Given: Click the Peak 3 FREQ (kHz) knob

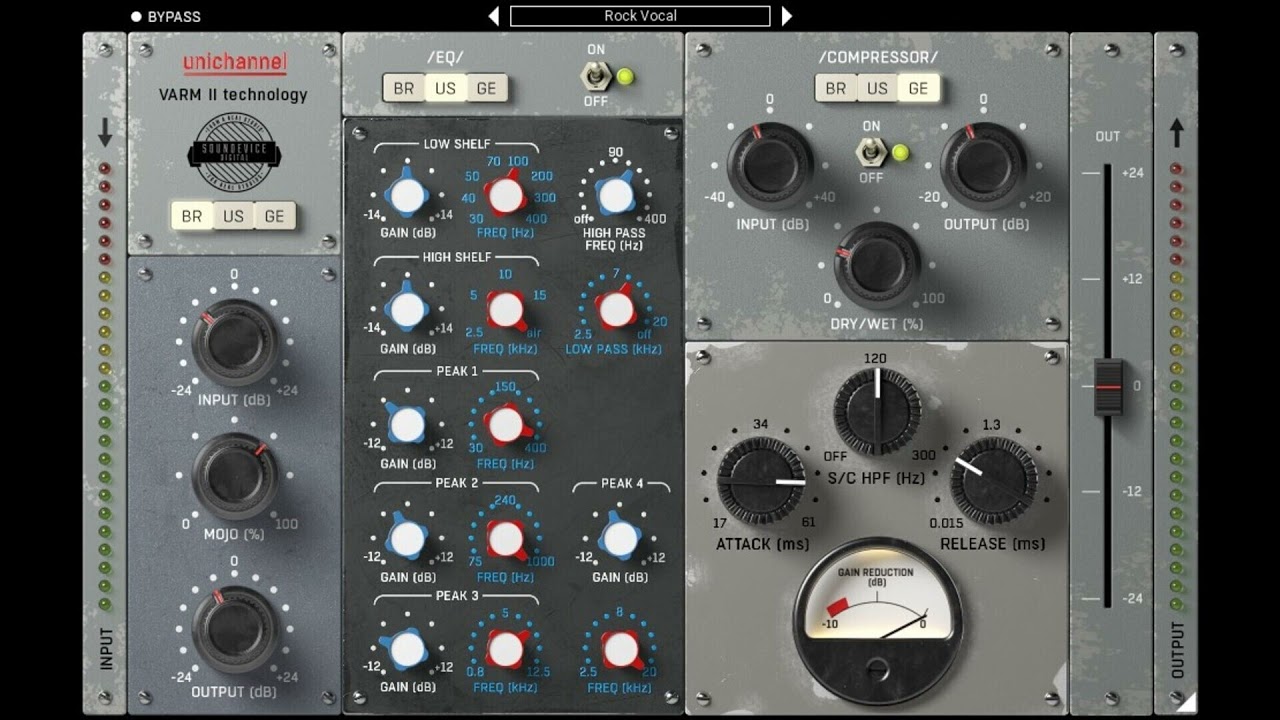Looking at the screenshot, I should tap(506, 650).
